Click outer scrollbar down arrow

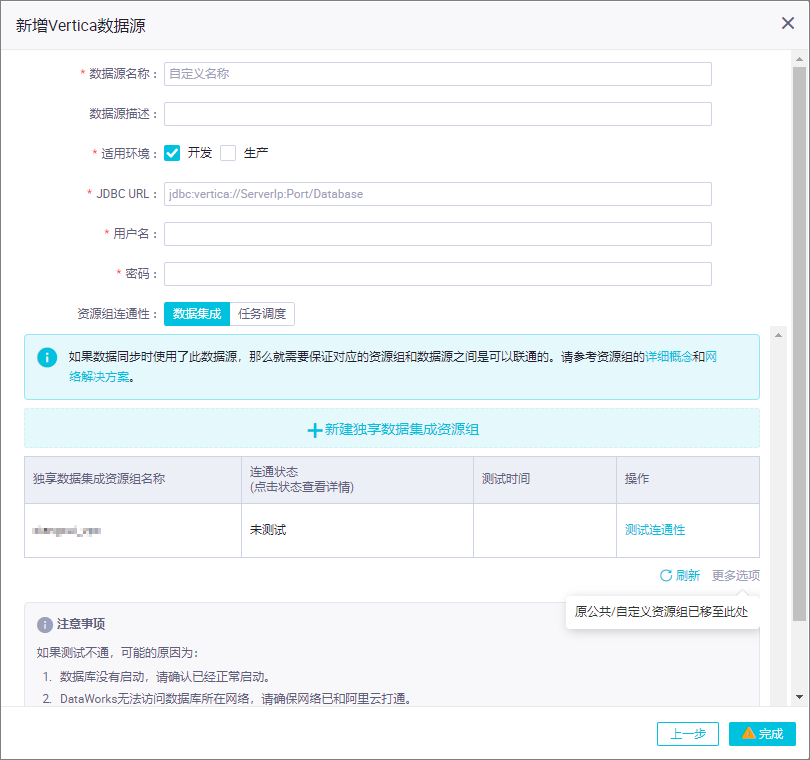tap(799, 696)
